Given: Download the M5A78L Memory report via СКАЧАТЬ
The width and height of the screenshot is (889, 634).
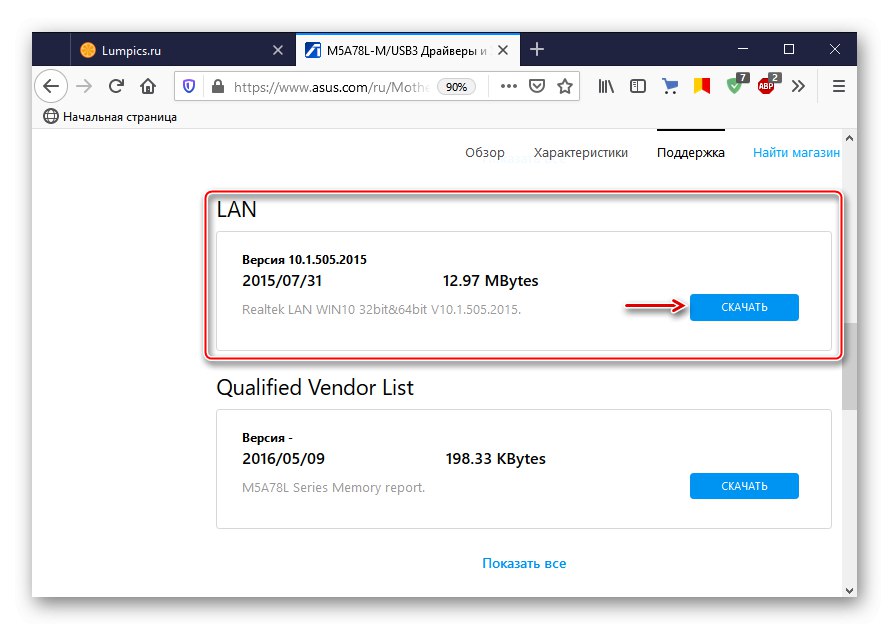Looking at the screenshot, I should tap(744, 486).
